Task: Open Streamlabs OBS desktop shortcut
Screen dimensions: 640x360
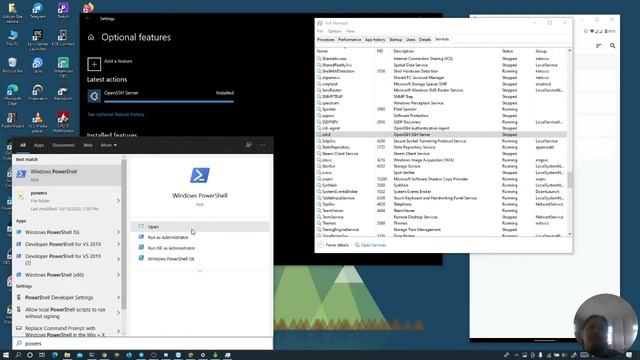Action: (63, 67)
